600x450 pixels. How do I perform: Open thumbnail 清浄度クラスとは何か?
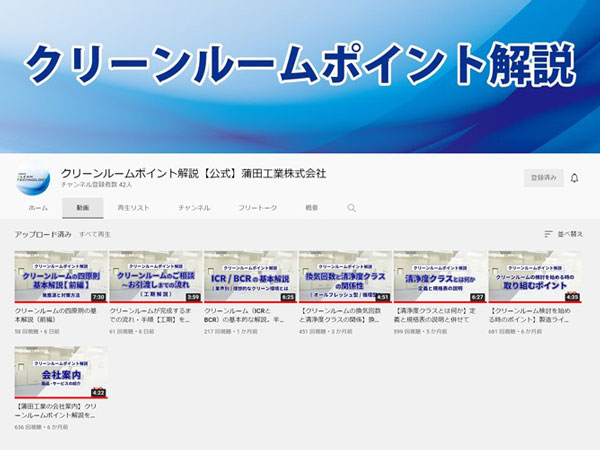coord(440,277)
